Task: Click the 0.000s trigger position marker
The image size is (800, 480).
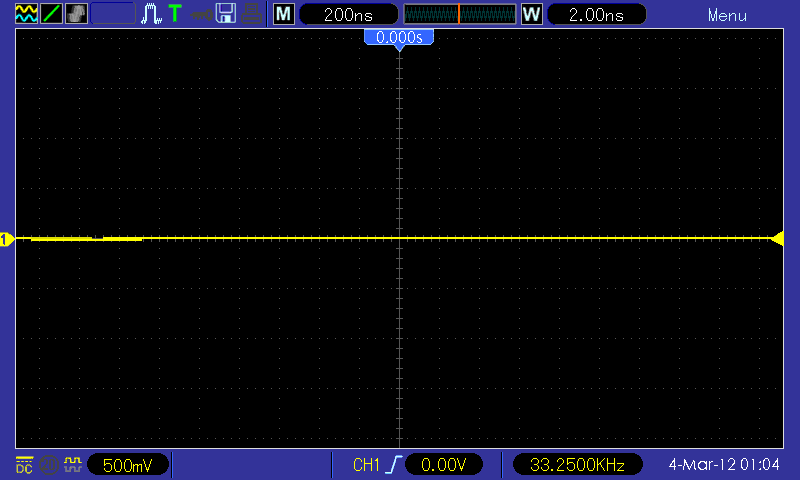Action: click(x=399, y=38)
